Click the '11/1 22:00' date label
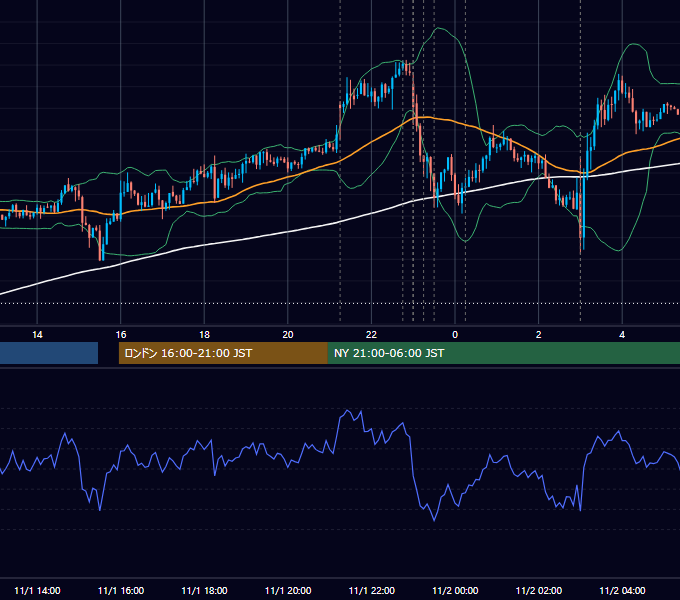The width and height of the screenshot is (680, 600). pos(372,590)
